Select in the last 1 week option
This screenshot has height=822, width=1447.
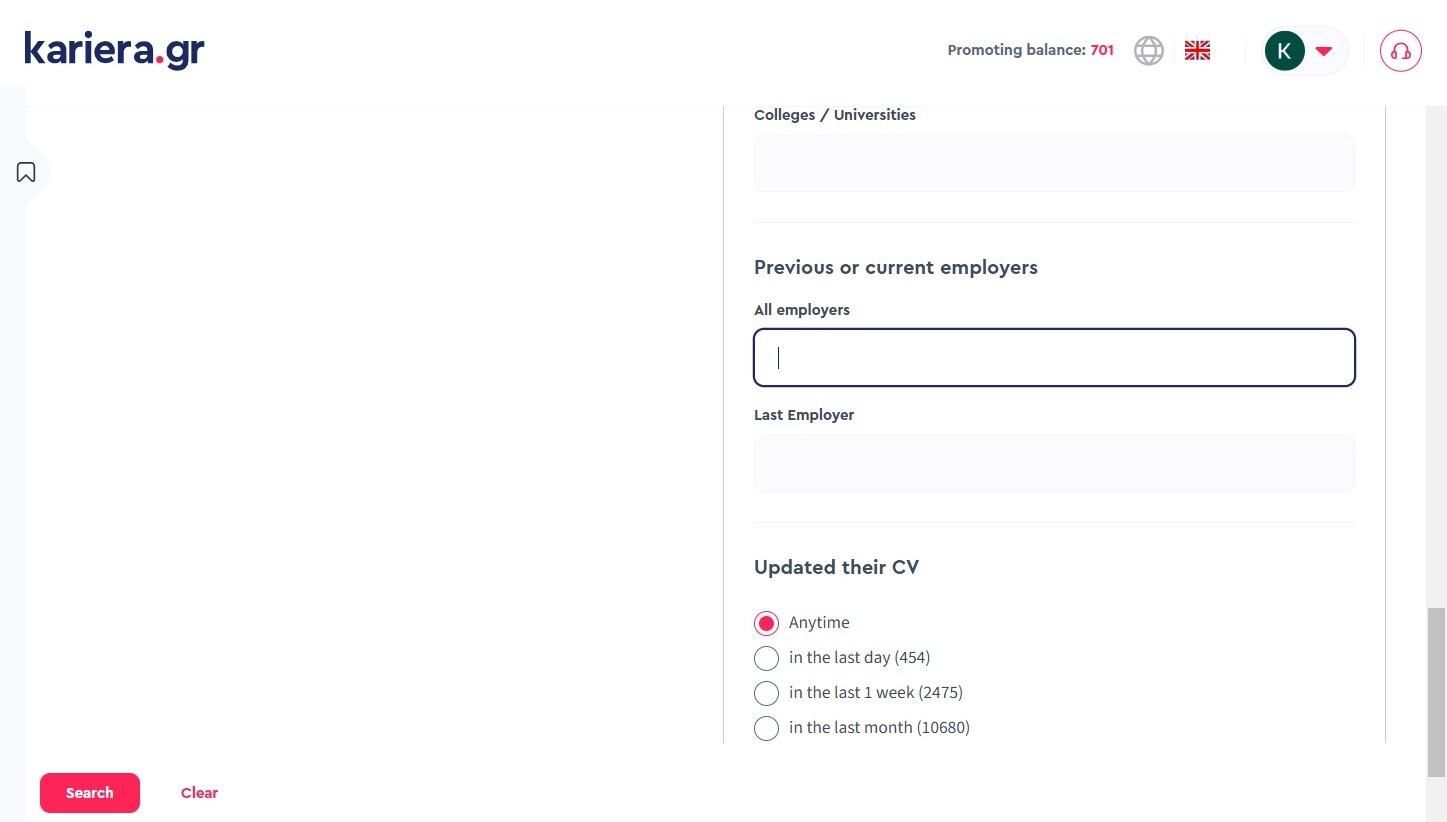(x=766, y=693)
